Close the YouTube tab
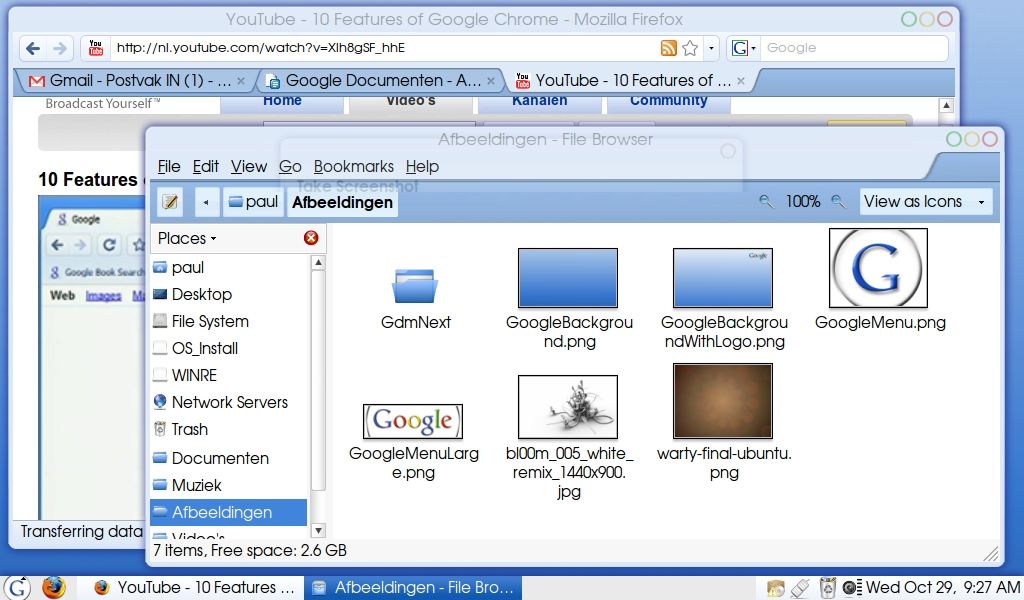 click(x=741, y=81)
